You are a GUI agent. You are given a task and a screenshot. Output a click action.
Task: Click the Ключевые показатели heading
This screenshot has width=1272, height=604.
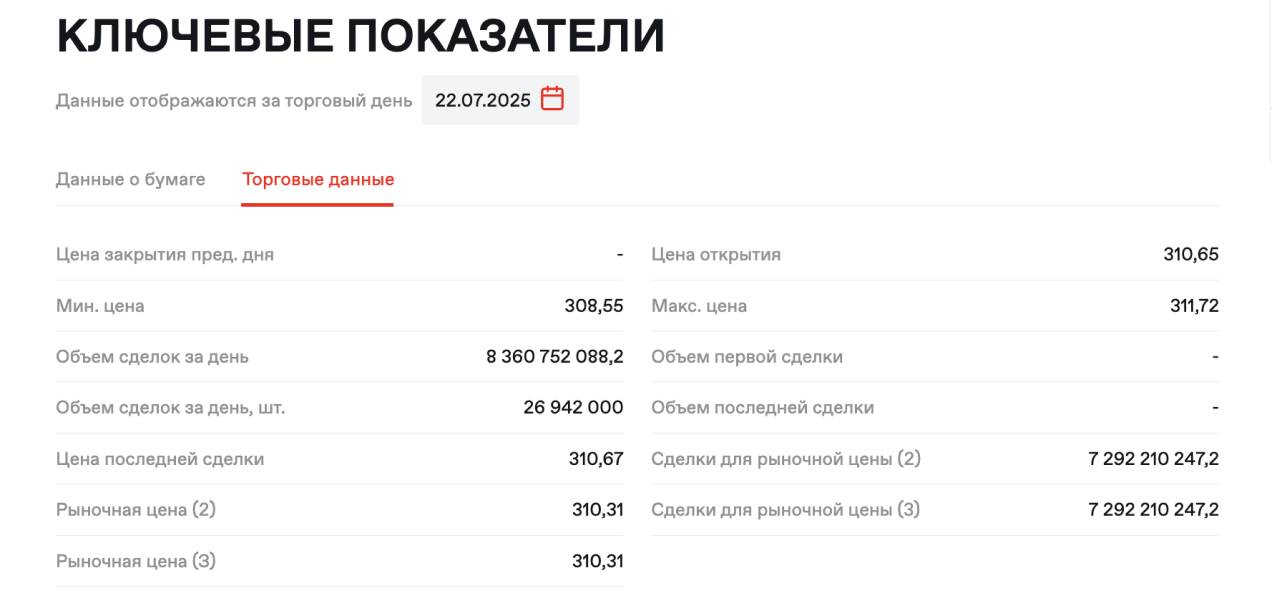[360, 36]
